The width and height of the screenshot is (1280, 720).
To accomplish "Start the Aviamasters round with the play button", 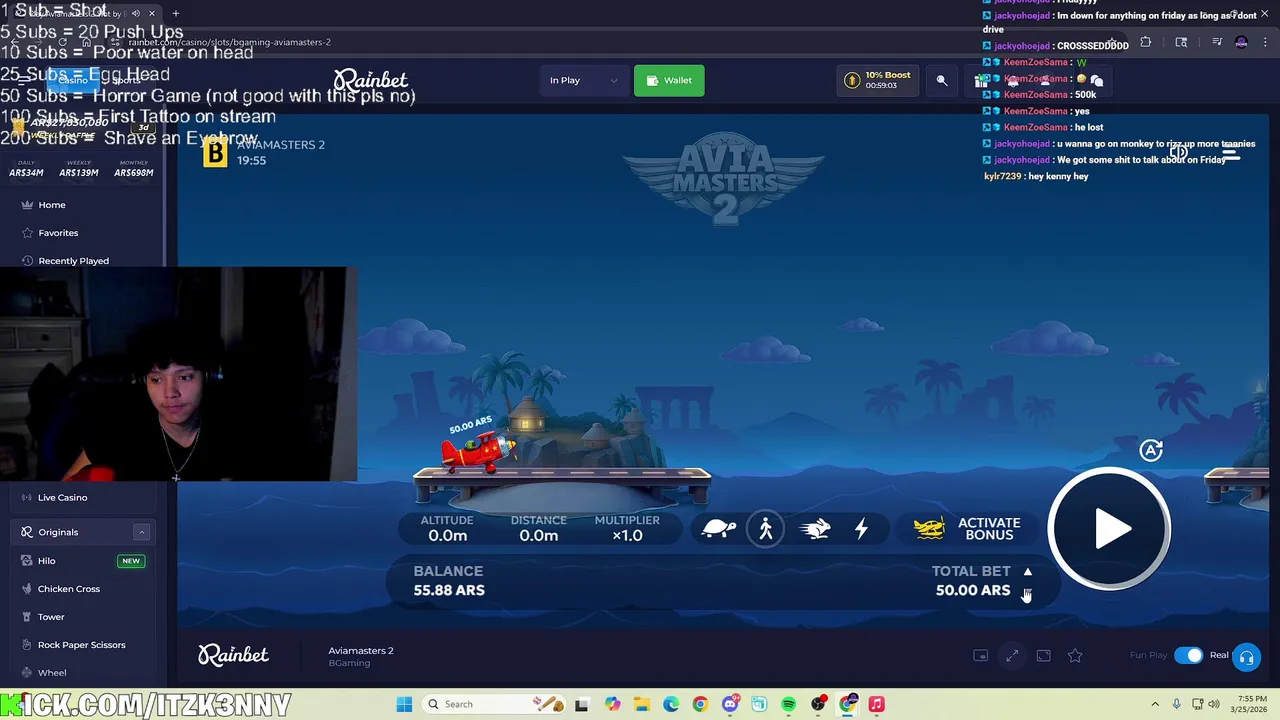I will coord(1109,528).
